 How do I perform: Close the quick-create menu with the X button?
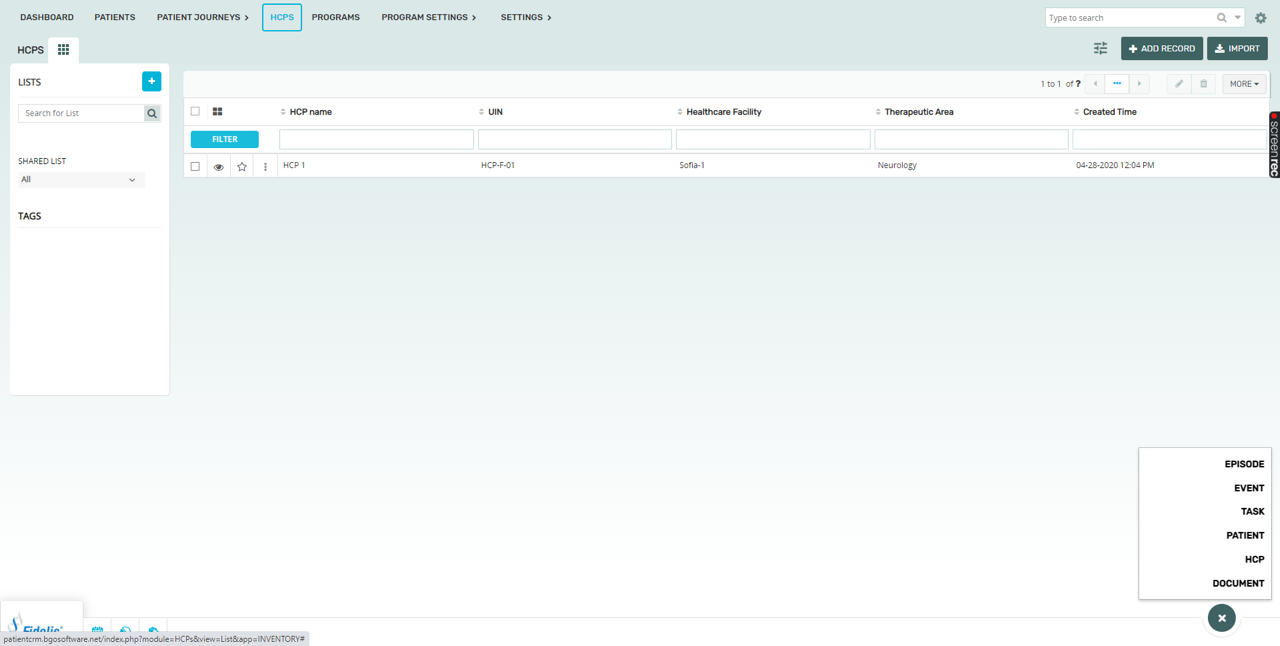coord(1221,618)
